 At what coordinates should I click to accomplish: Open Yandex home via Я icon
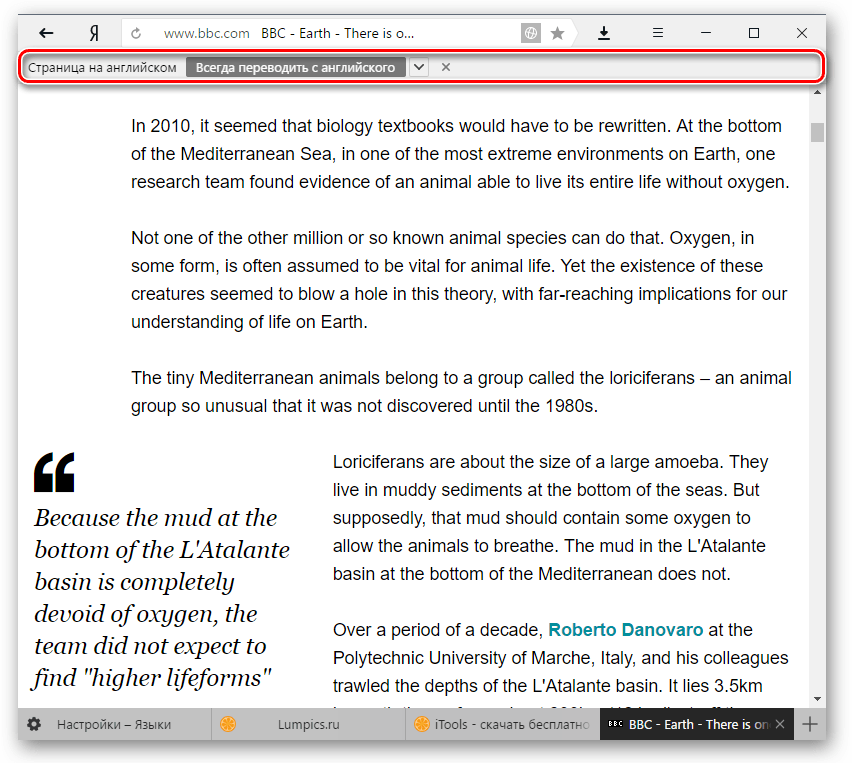tap(94, 34)
